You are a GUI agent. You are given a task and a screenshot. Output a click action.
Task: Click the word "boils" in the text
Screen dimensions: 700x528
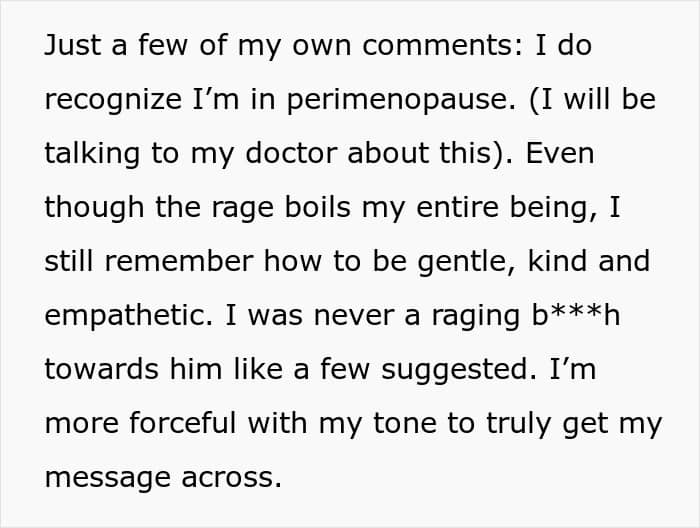click(x=318, y=207)
